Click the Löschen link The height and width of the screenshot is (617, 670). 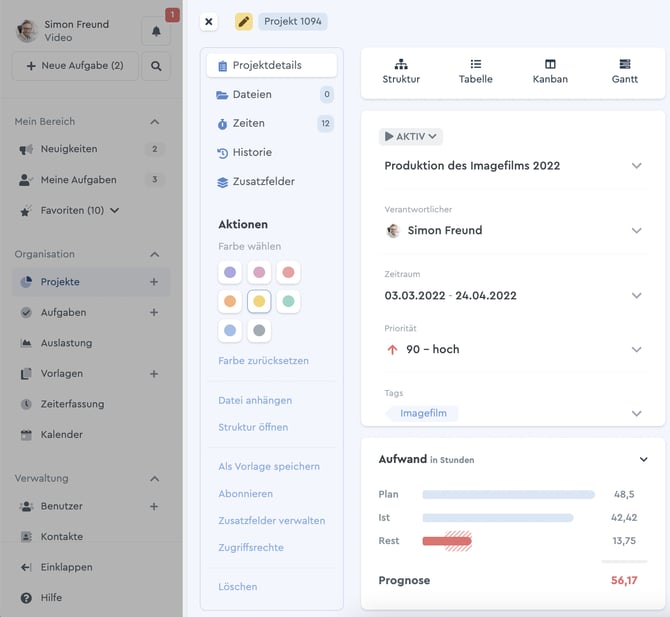[x=238, y=587]
